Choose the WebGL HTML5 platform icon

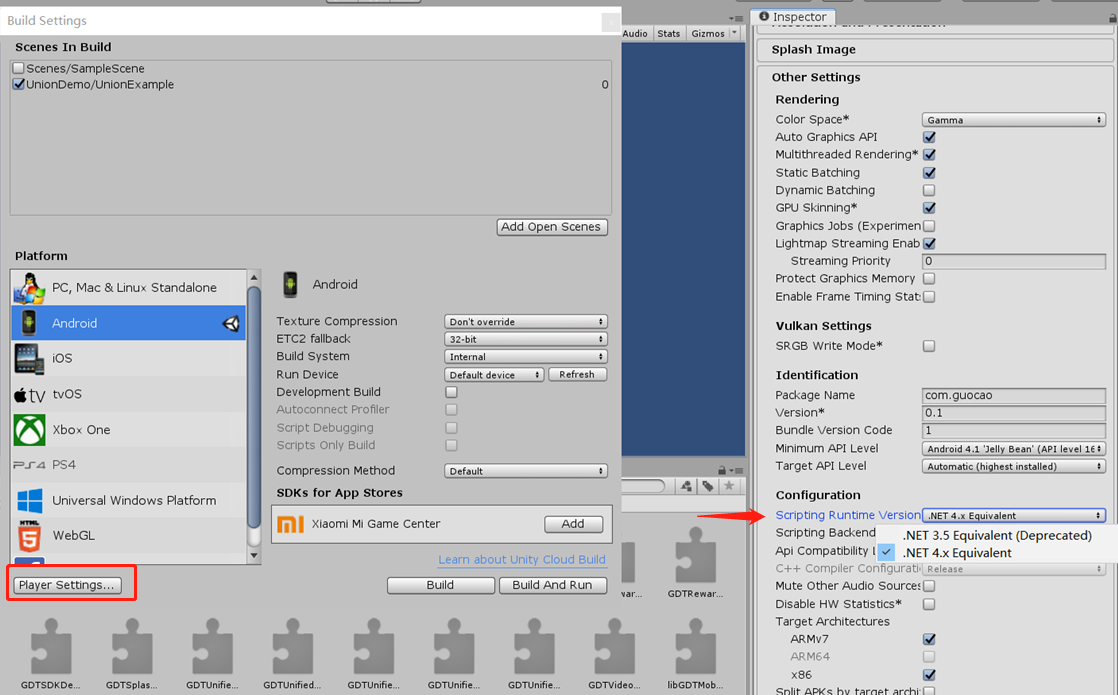29,536
